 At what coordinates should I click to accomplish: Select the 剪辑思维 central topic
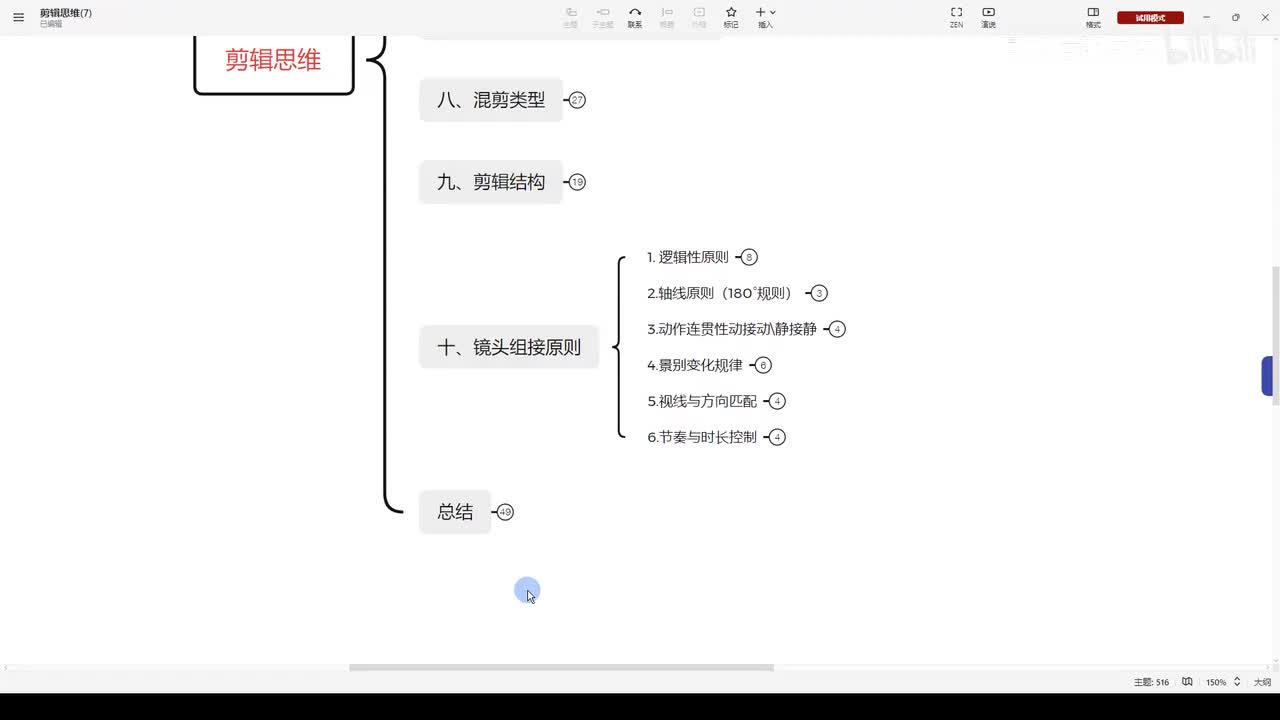tap(273, 60)
